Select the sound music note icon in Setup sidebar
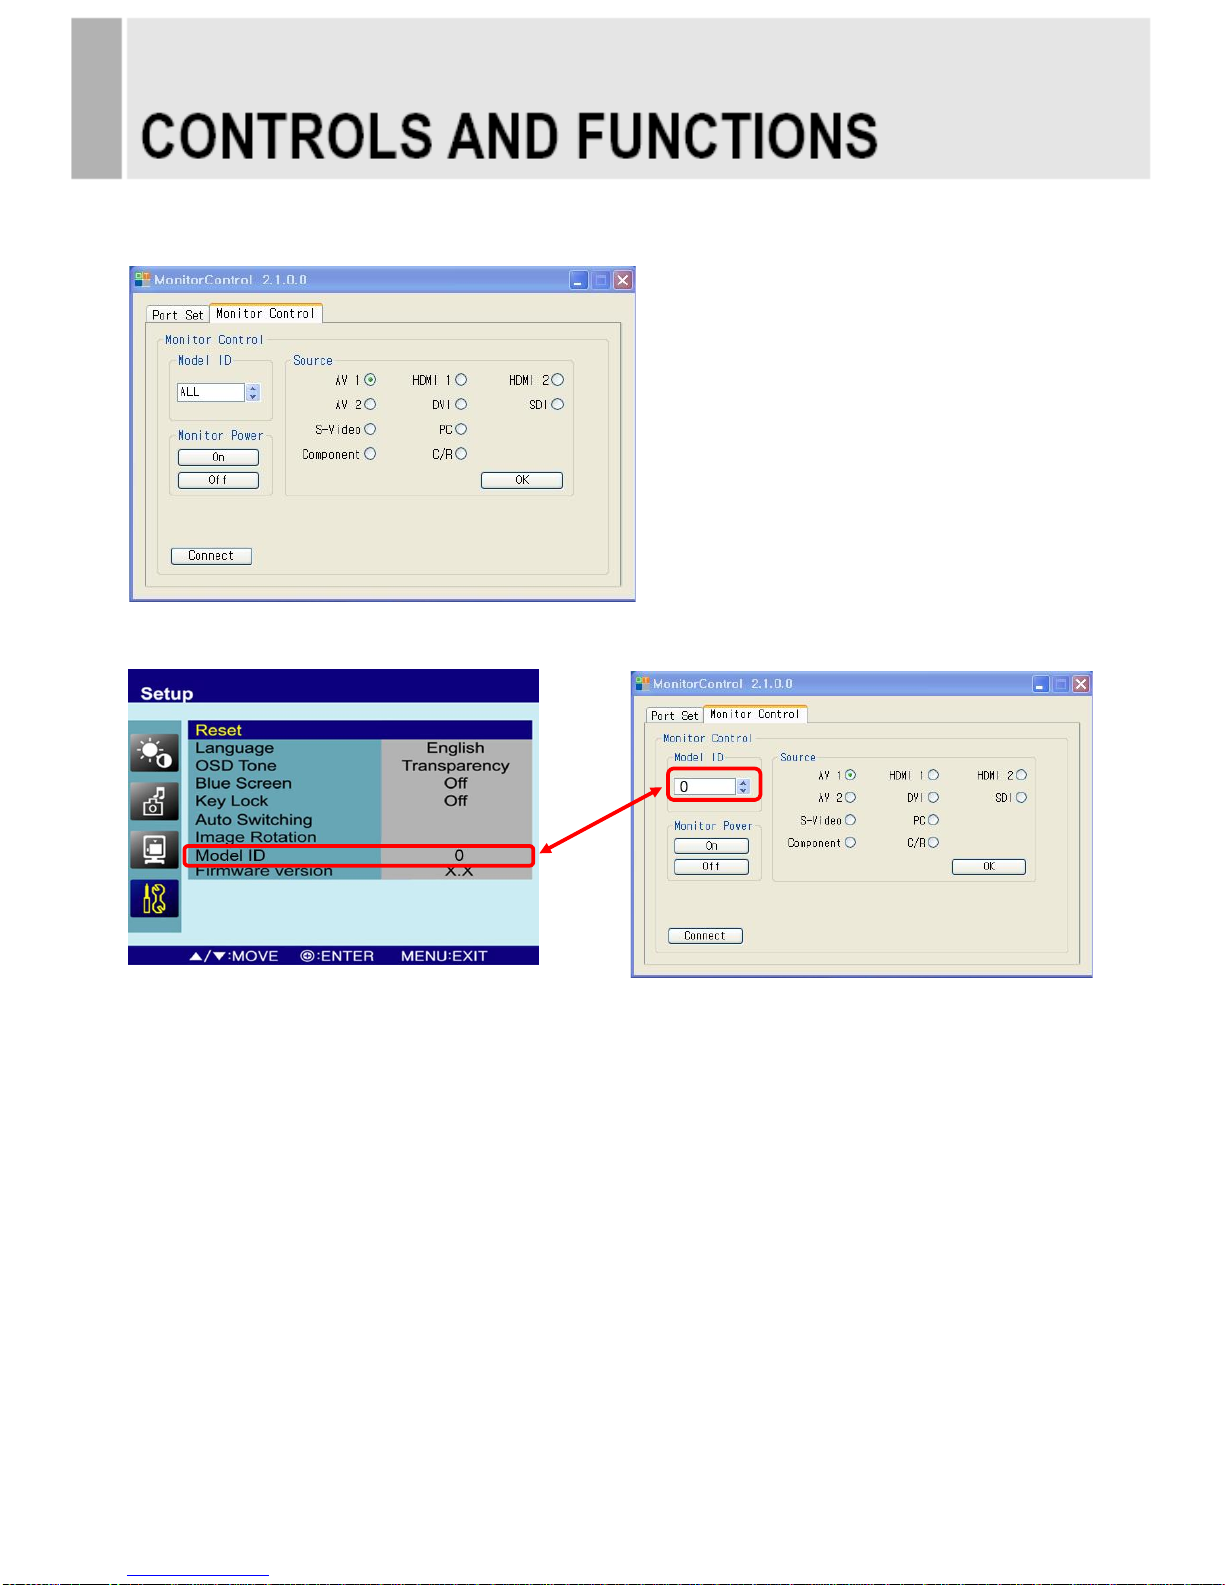1225x1585 pixels. click(x=154, y=801)
